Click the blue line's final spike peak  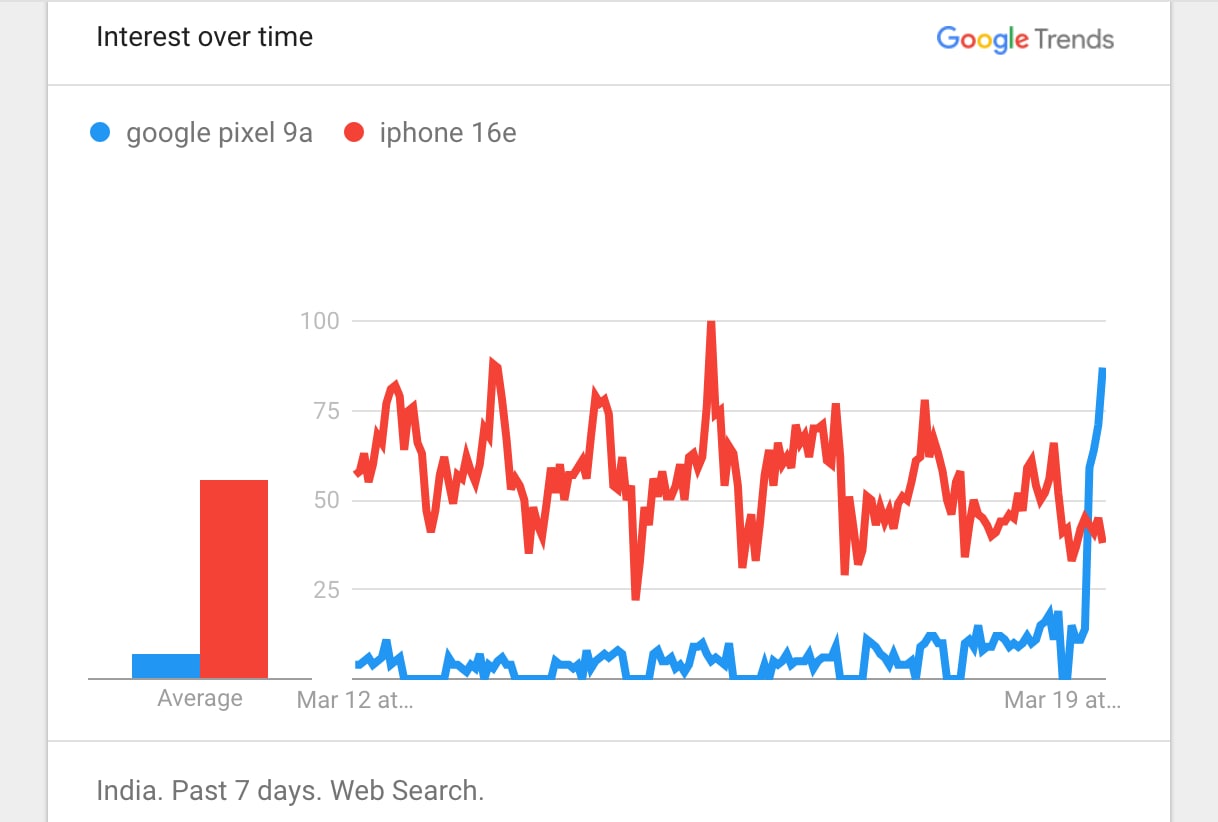(x=1102, y=371)
